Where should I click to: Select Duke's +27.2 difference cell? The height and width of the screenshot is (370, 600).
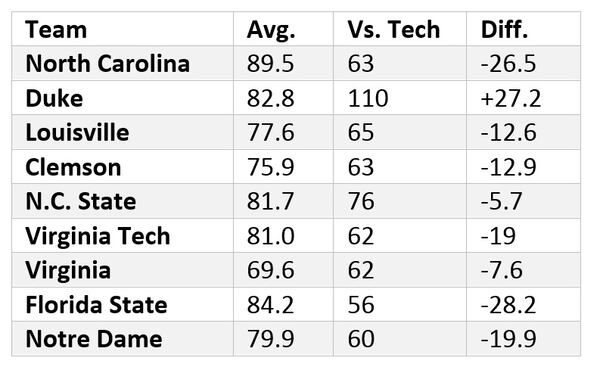(523, 98)
